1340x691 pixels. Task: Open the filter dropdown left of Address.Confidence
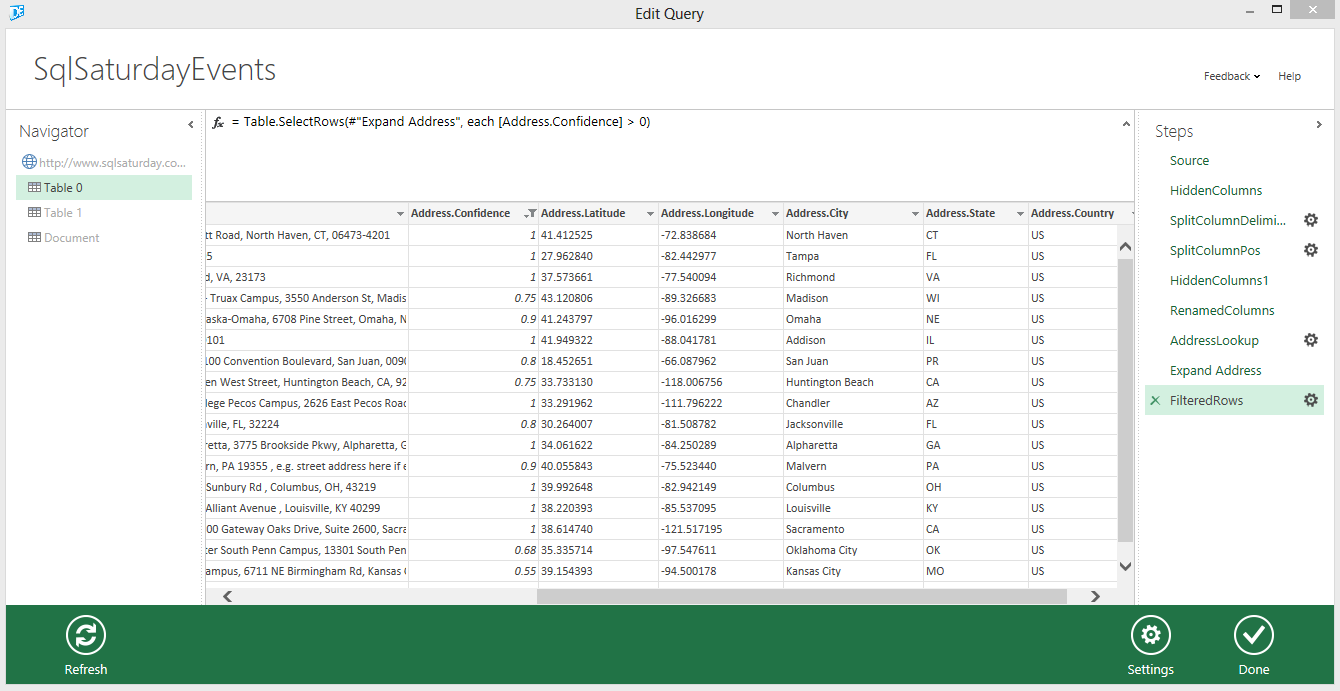[x=400, y=213]
